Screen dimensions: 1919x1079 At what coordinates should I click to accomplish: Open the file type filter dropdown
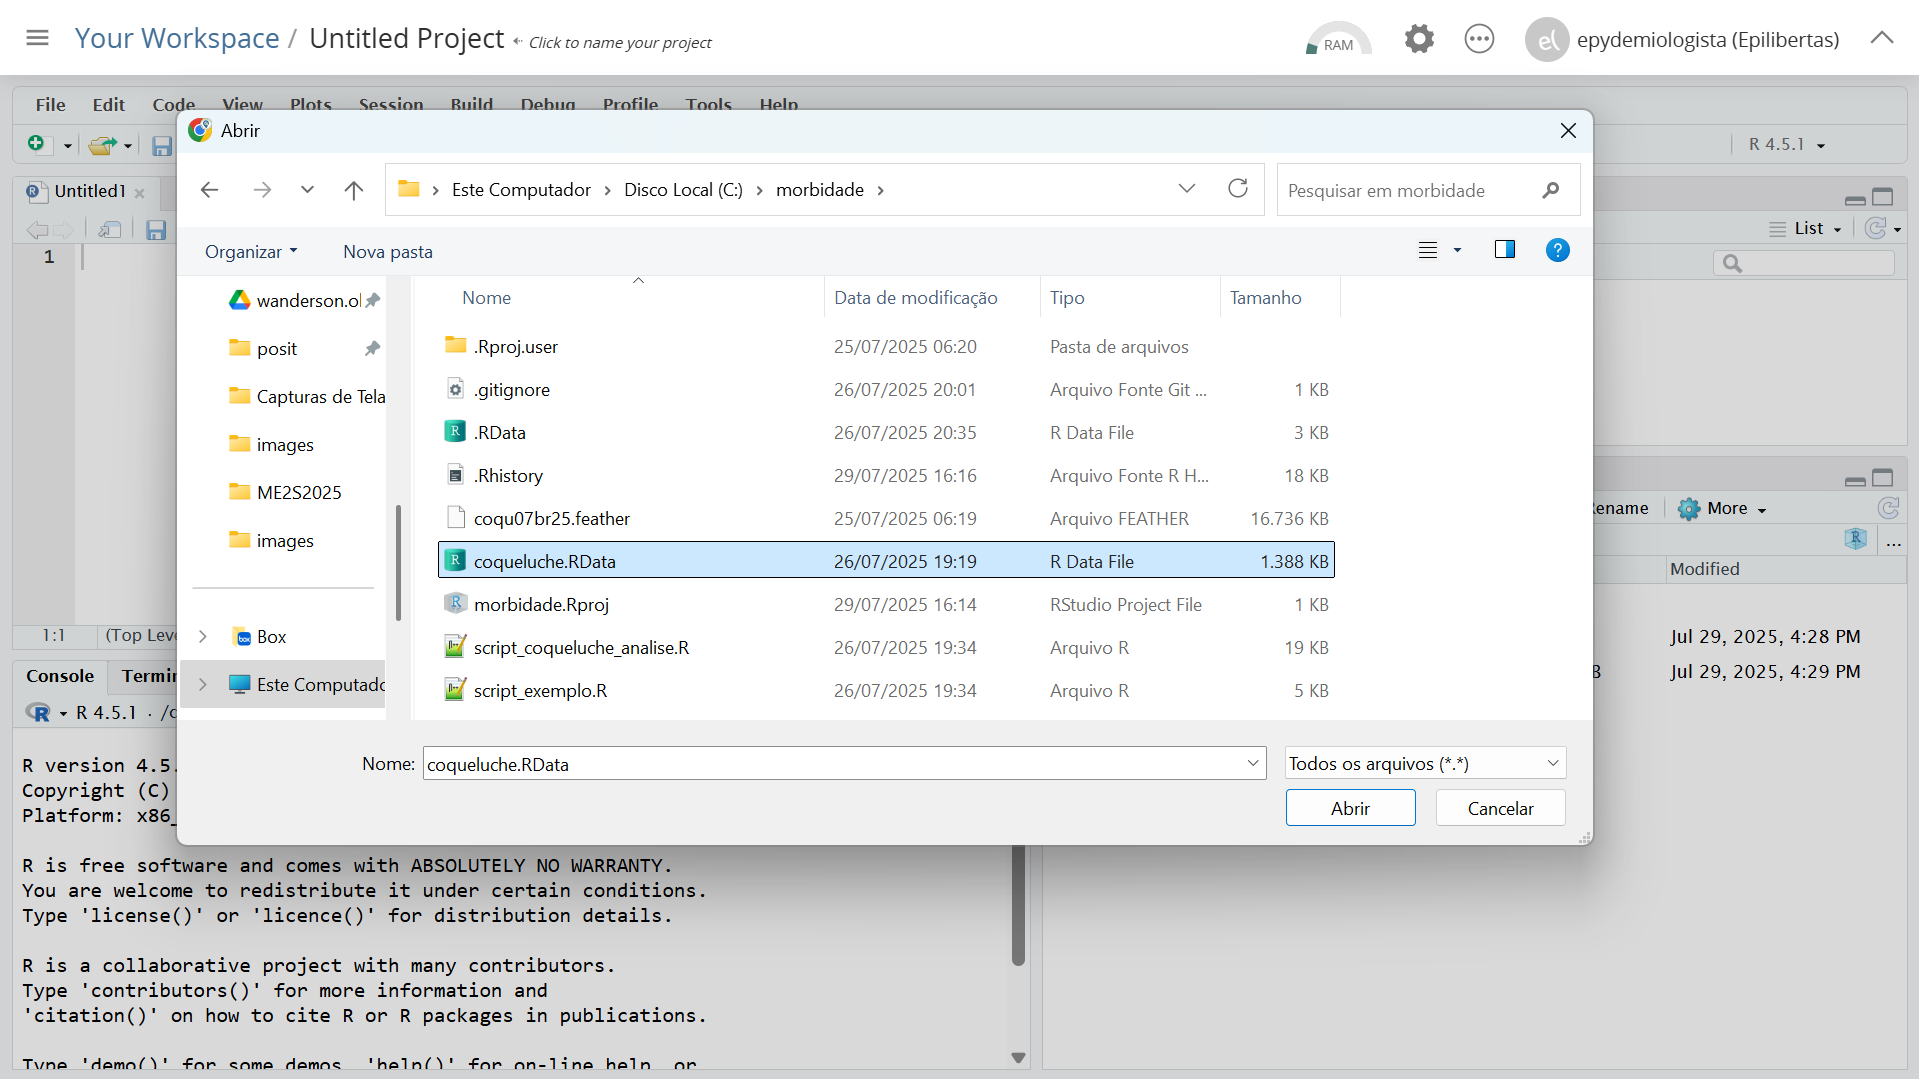(x=1424, y=763)
